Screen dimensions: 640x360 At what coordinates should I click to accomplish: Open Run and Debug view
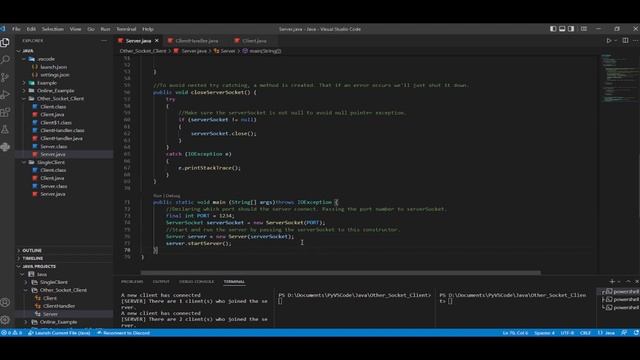[x=5, y=95]
